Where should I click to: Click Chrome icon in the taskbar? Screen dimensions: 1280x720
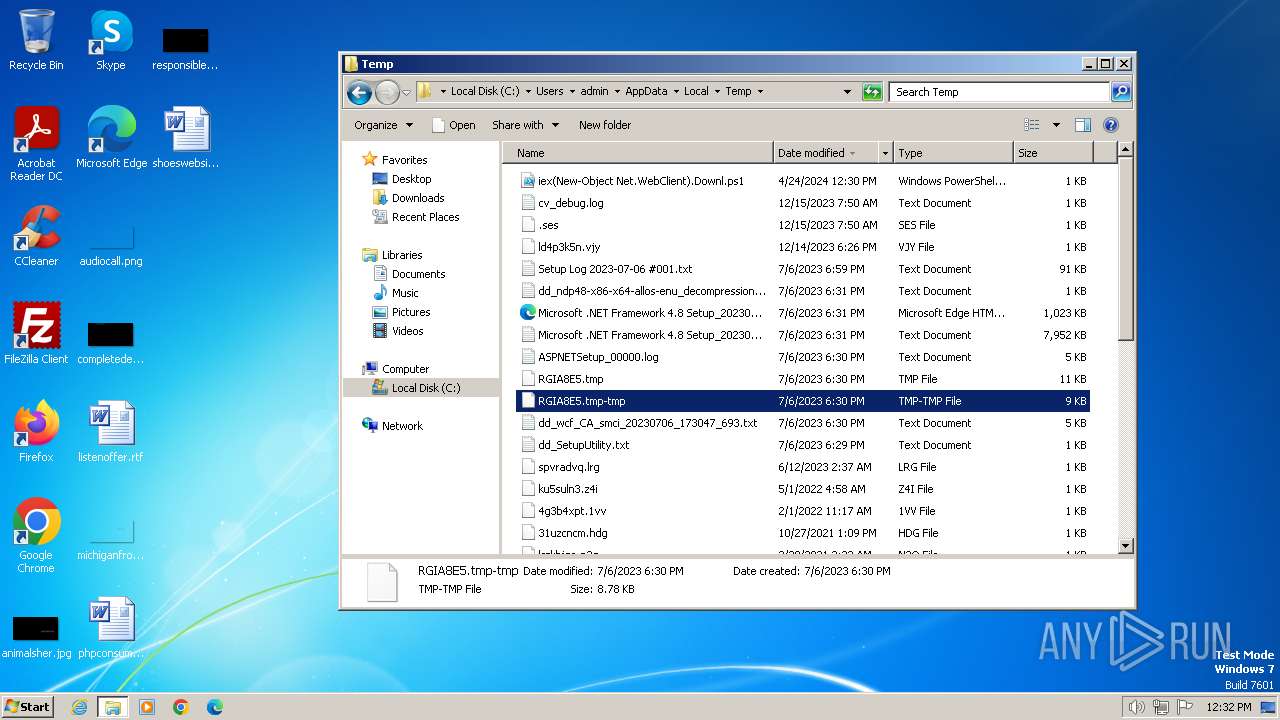(181, 707)
